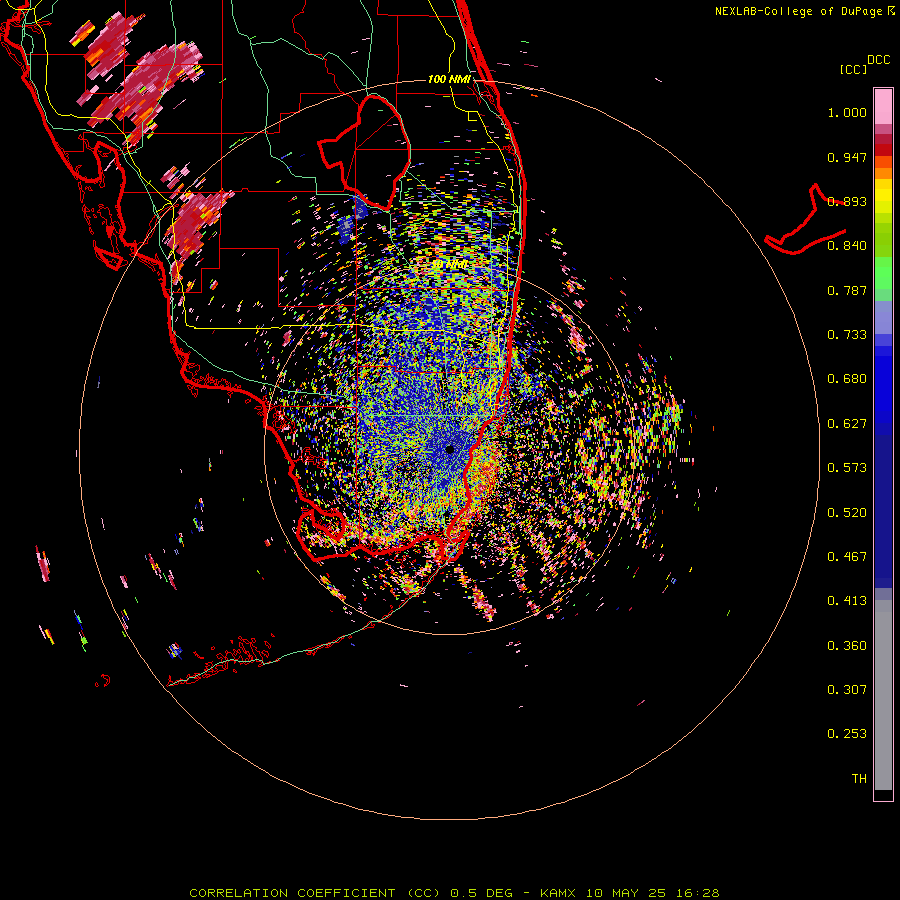900x900 pixels.
Task: Click the 16:28 timestamp in the caption
Action: [x=697, y=893]
